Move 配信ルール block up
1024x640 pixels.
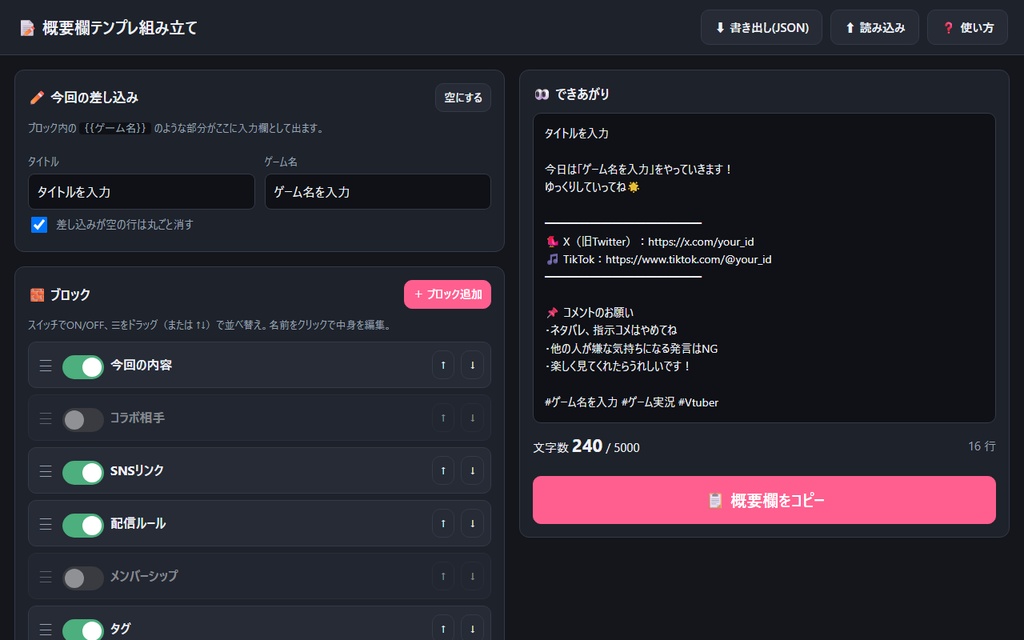click(443, 524)
